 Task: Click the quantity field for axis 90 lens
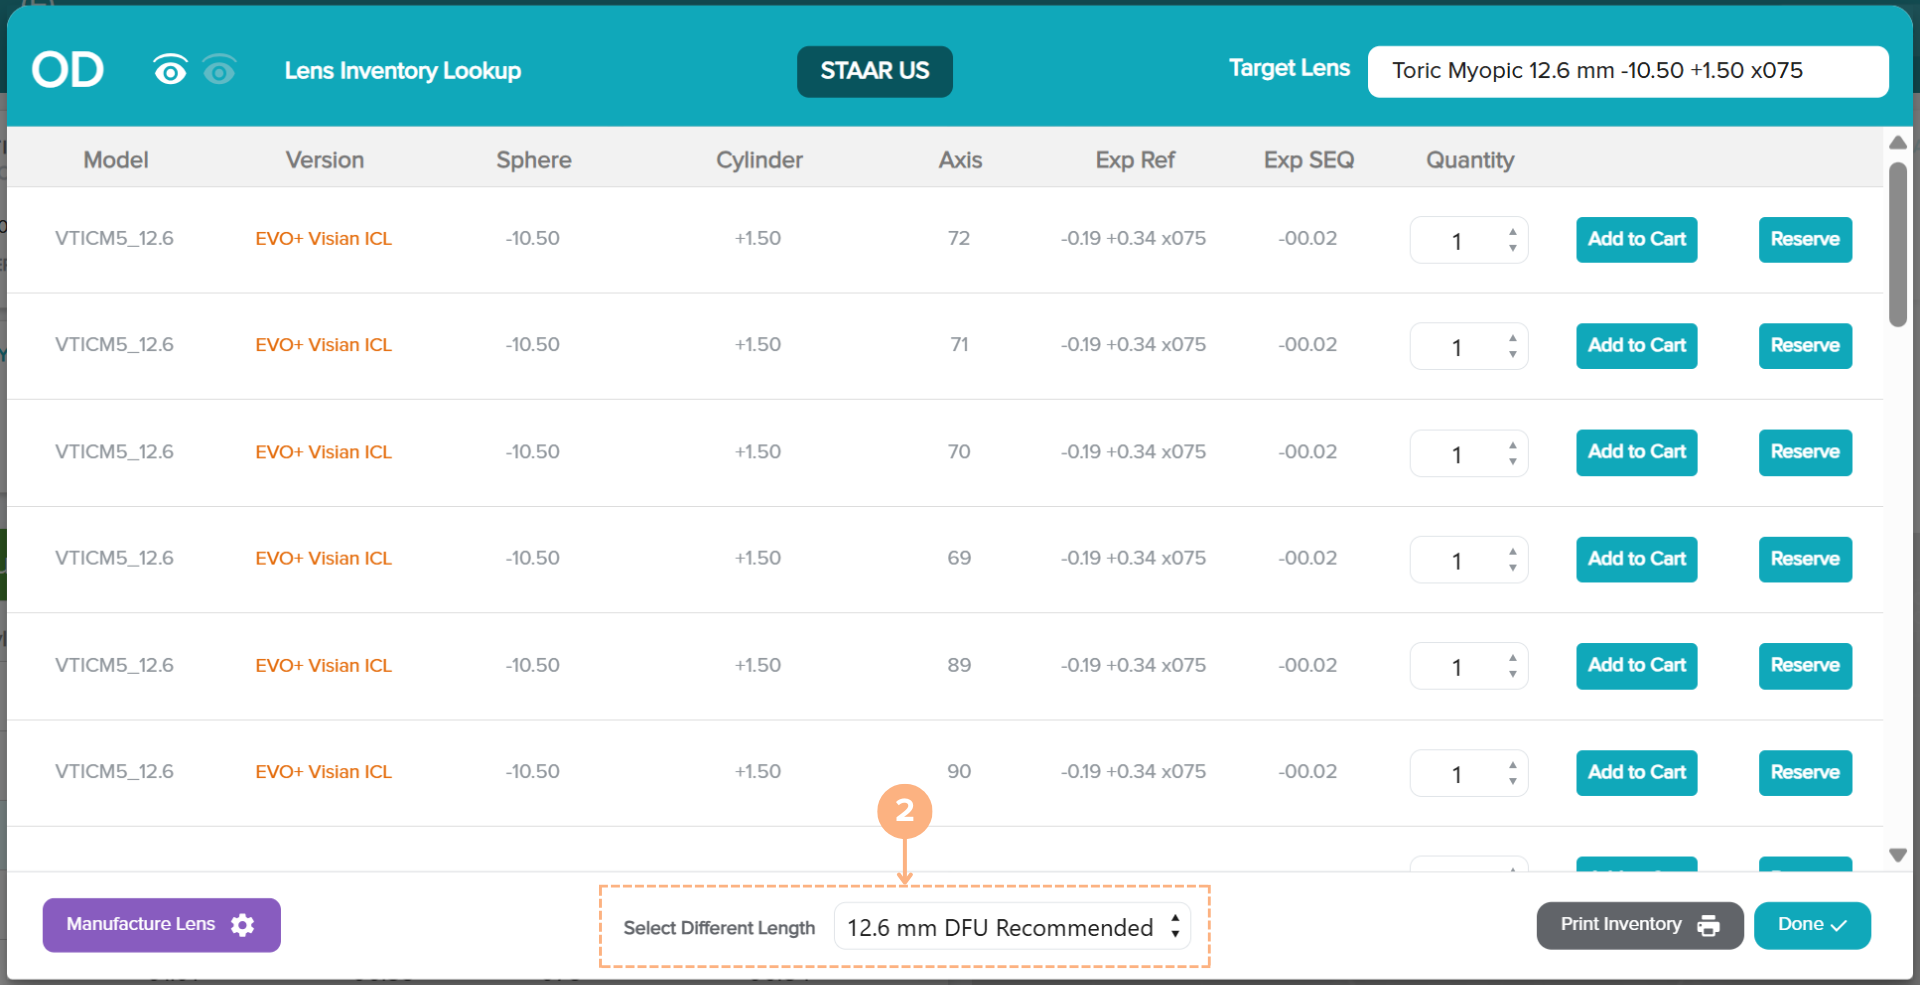1457,774
